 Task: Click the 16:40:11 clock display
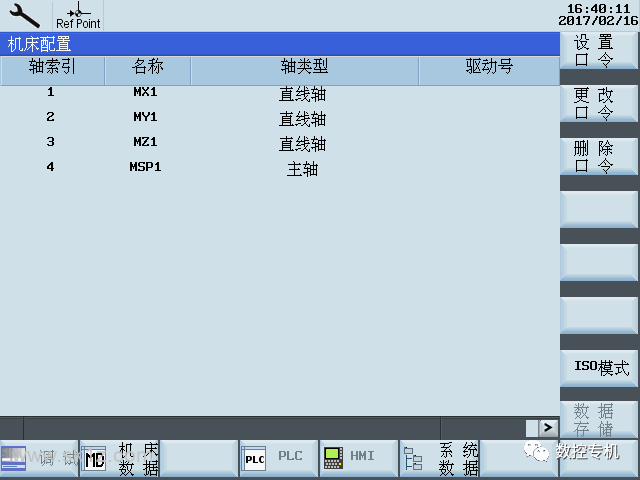click(x=598, y=8)
